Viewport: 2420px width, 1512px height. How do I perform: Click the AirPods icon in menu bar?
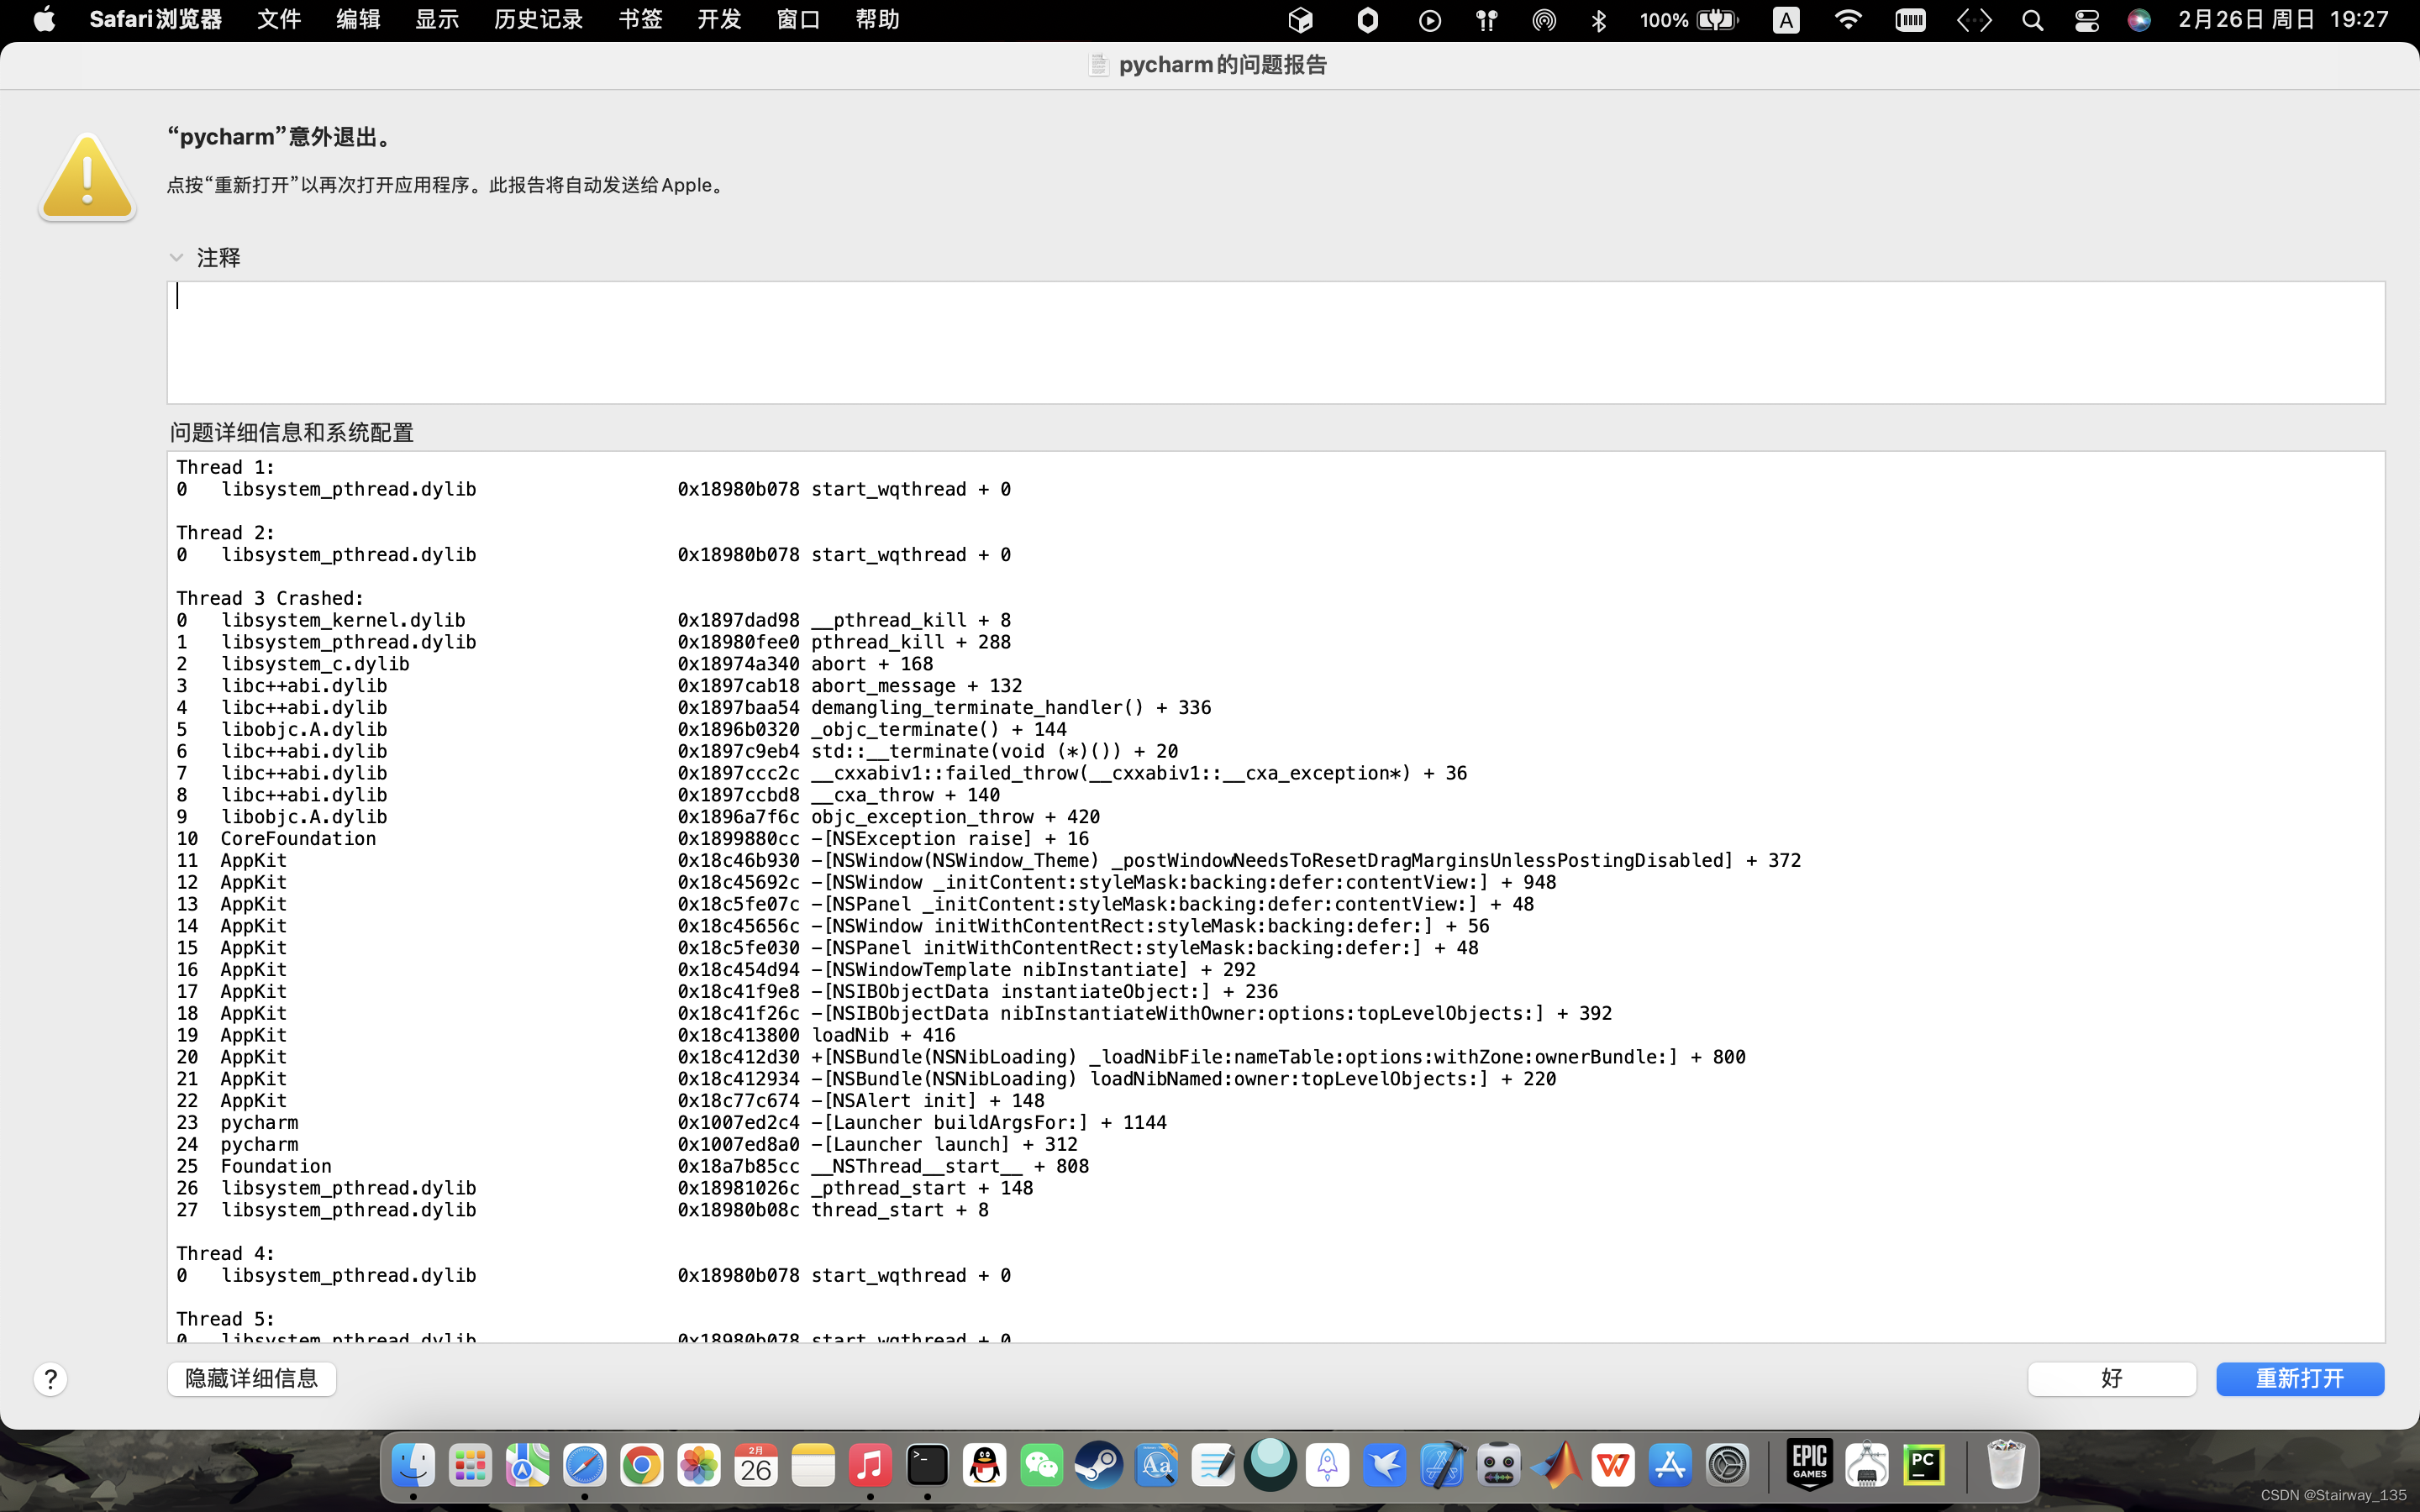(1486, 20)
